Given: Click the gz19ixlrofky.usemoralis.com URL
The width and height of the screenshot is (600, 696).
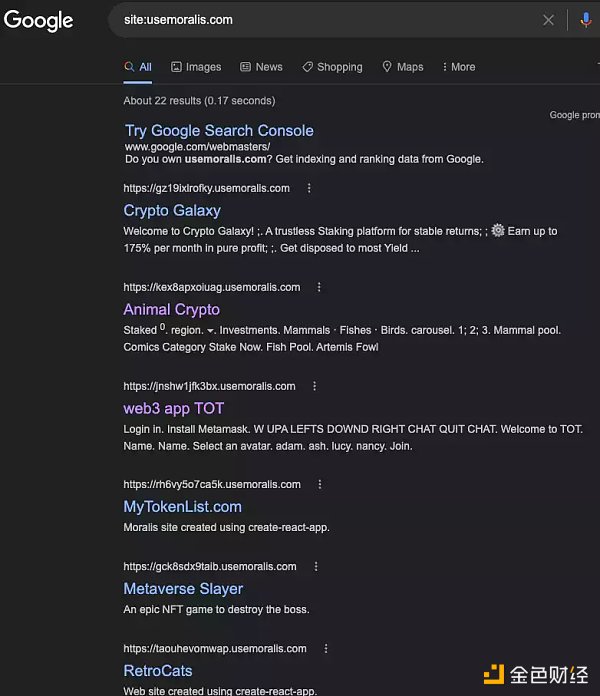Looking at the screenshot, I should (x=206, y=188).
